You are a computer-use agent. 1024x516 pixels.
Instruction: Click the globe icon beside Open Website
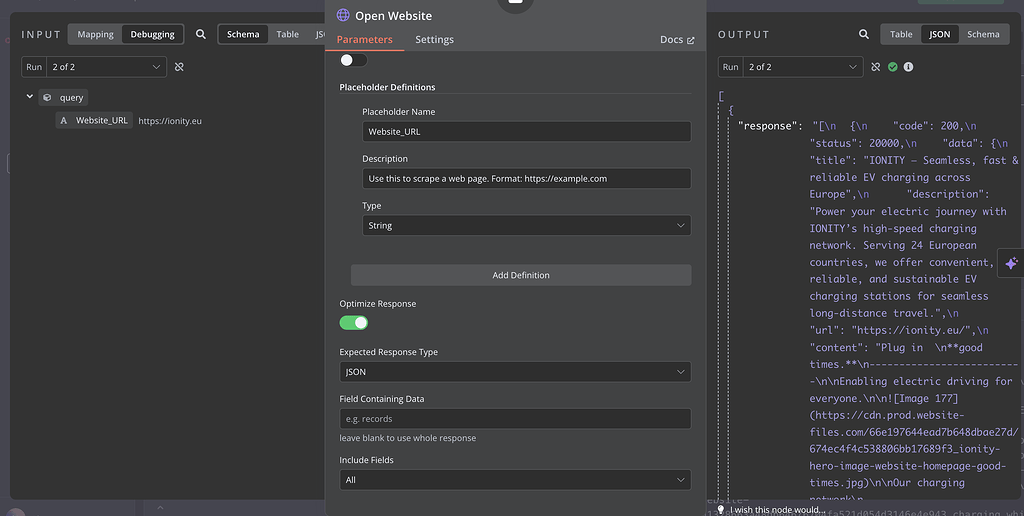[343, 16]
